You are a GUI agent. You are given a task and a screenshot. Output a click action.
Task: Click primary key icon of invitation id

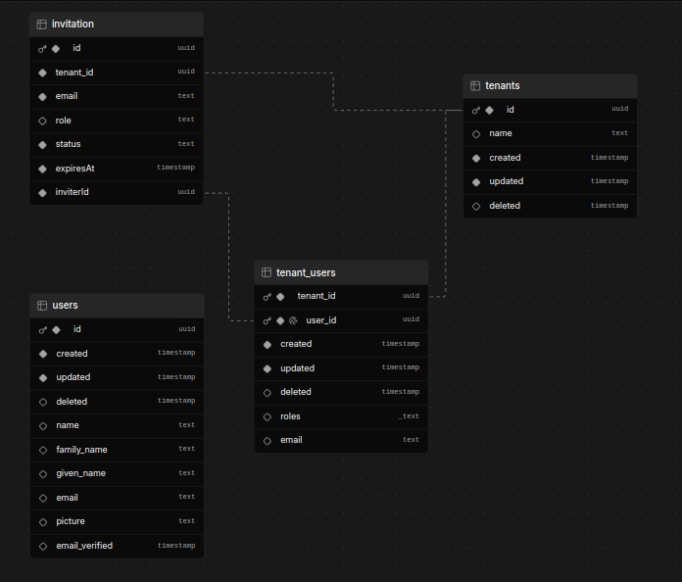tap(42, 49)
